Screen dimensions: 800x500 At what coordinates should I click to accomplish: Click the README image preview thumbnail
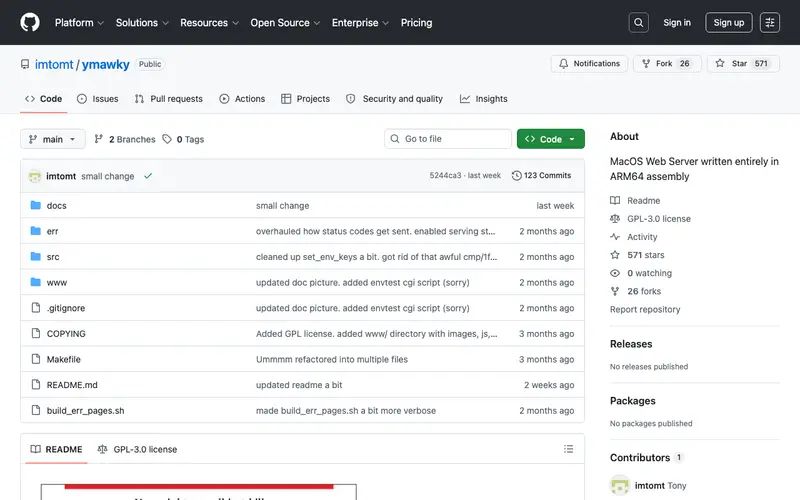point(198,492)
